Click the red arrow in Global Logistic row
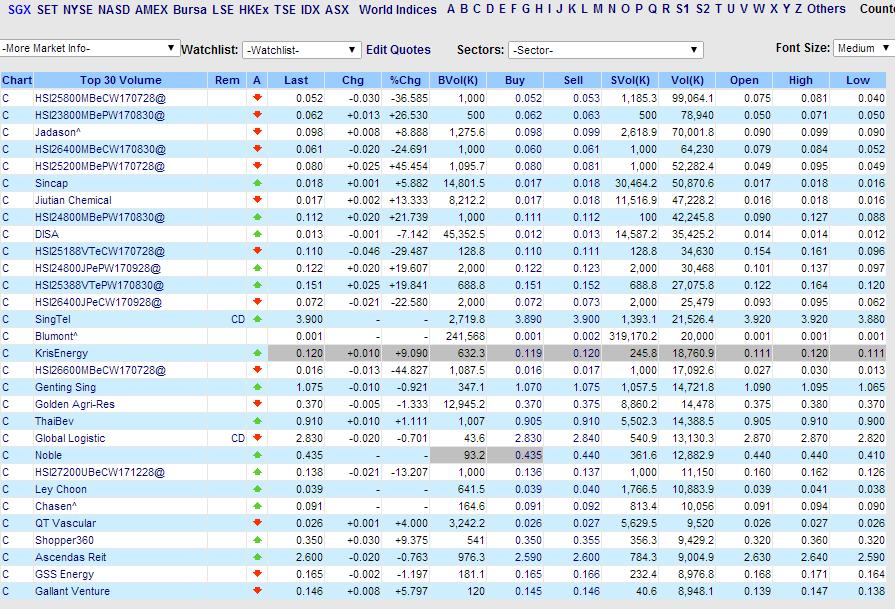 point(257,438)
